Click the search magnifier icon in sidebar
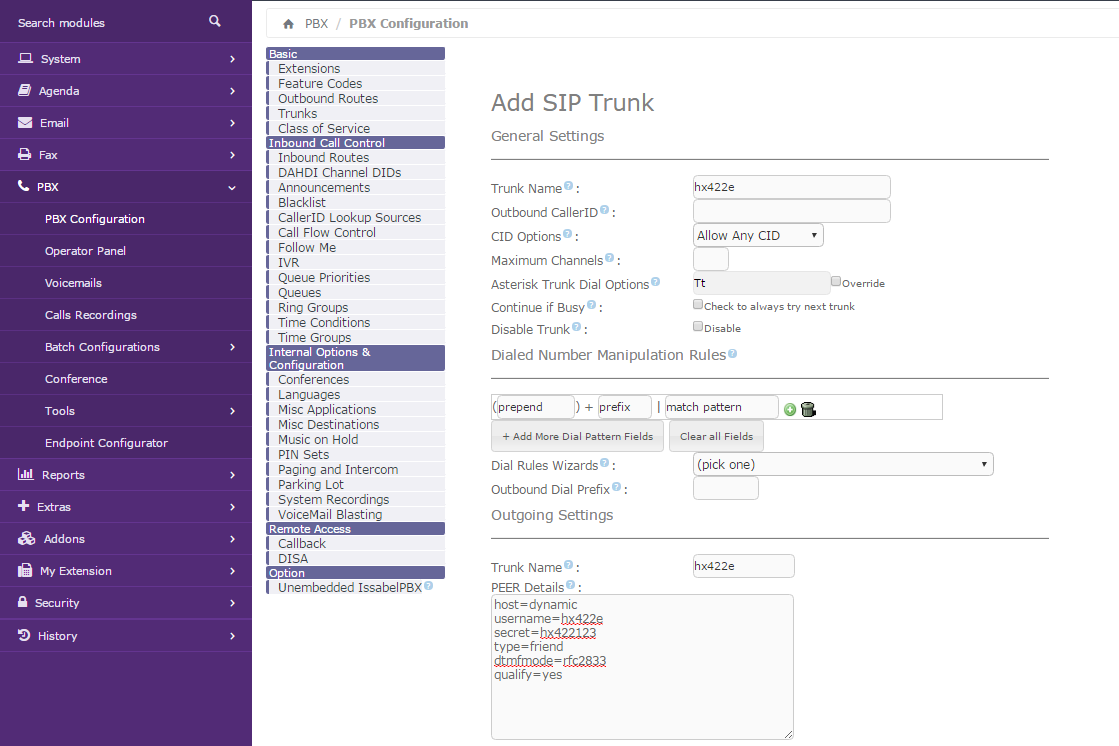The image size is (1119, 746). 215,21
